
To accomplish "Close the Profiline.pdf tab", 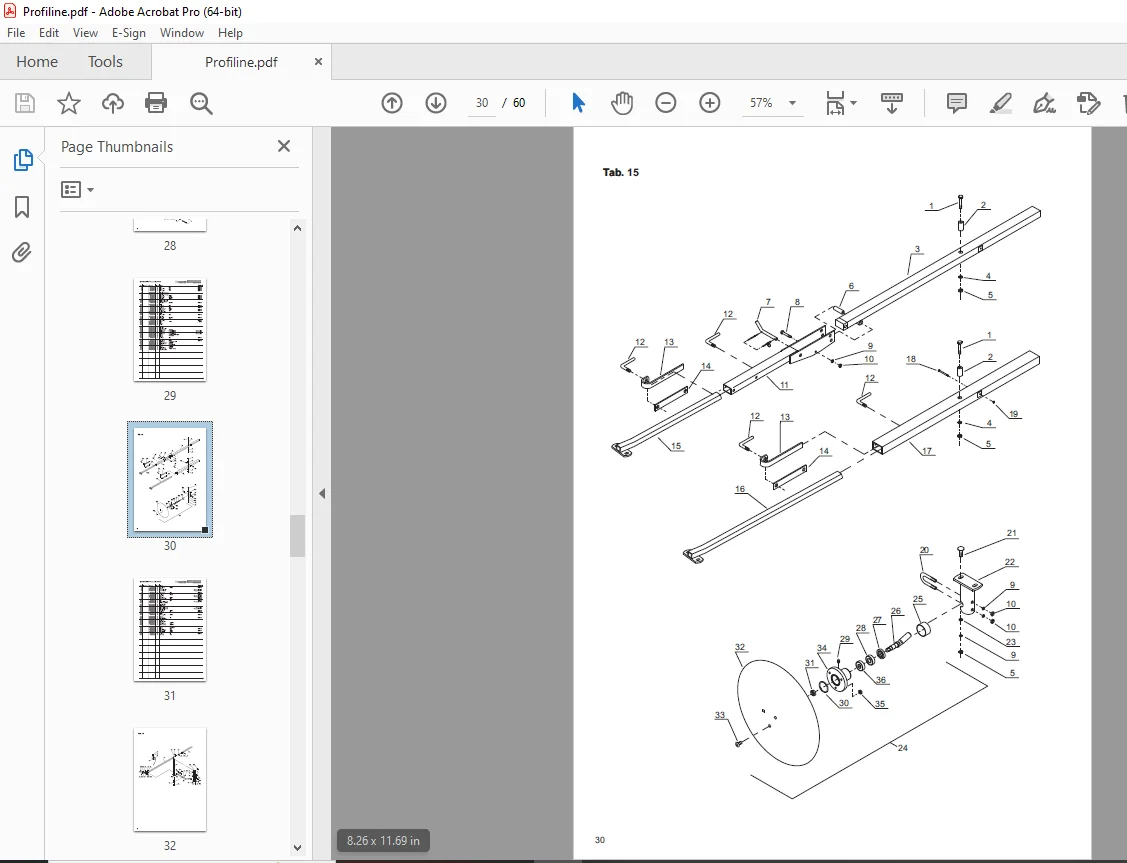I will pyautogui.click(x=318, y=62).
